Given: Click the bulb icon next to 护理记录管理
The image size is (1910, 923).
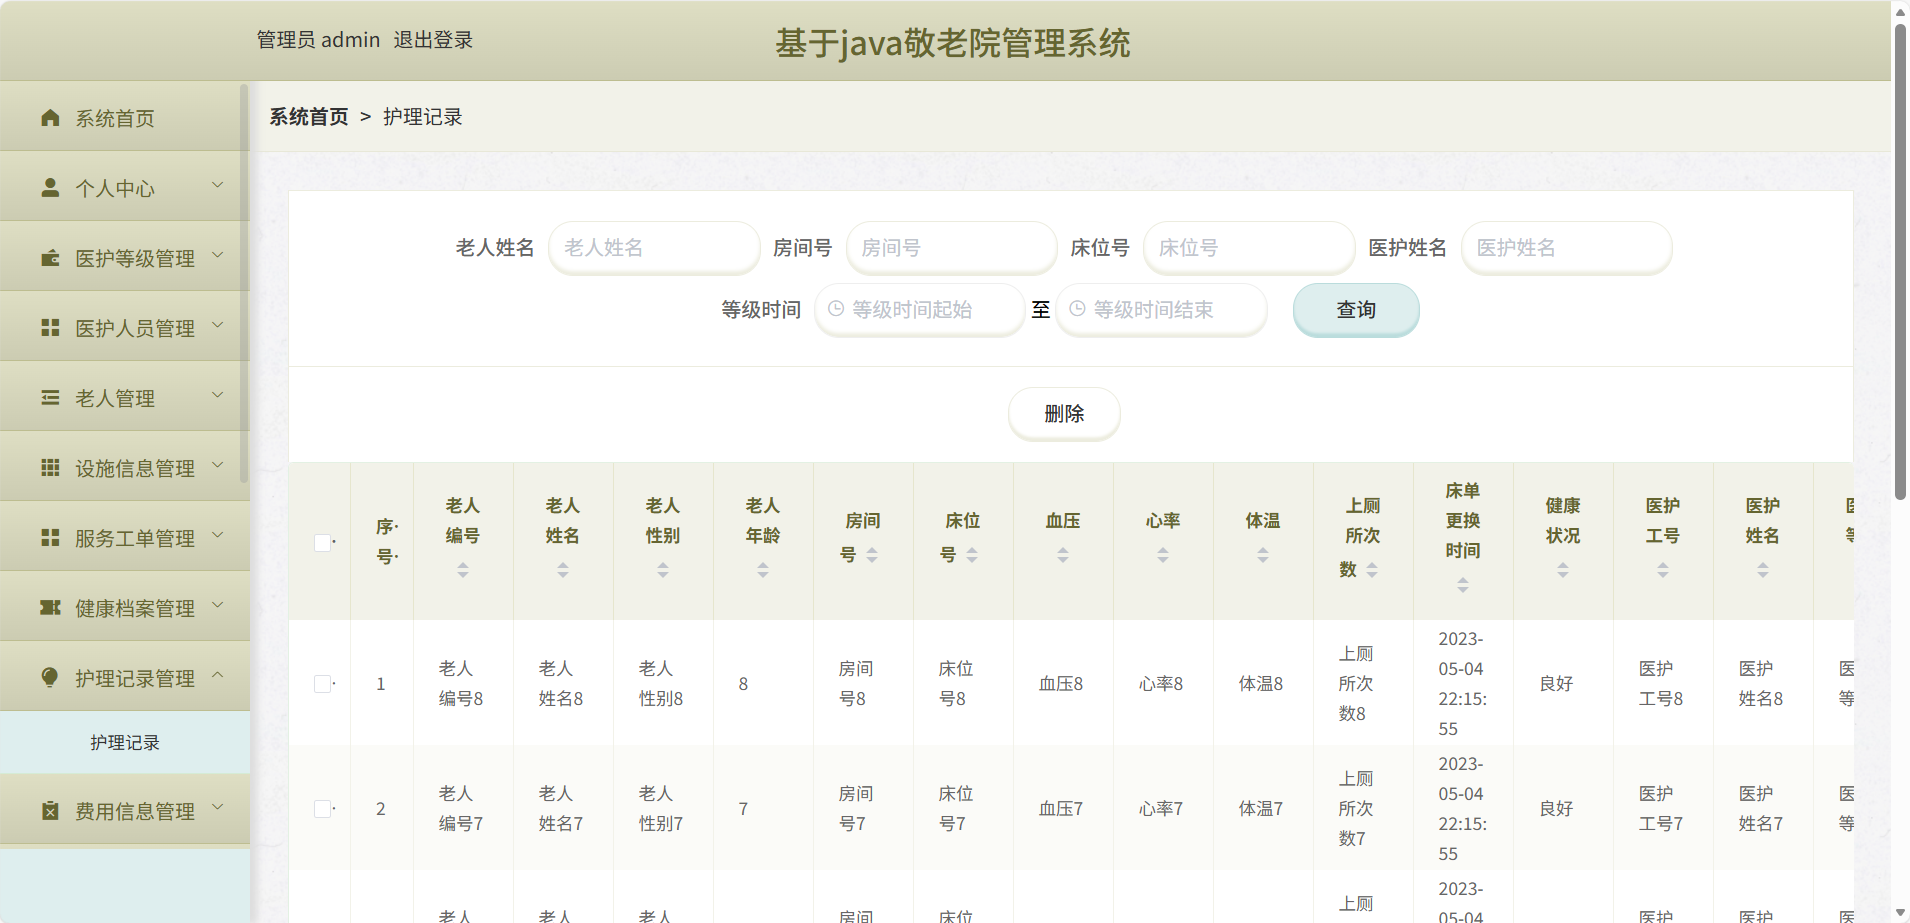Looking at the screenshot, I should click(50, 678).
